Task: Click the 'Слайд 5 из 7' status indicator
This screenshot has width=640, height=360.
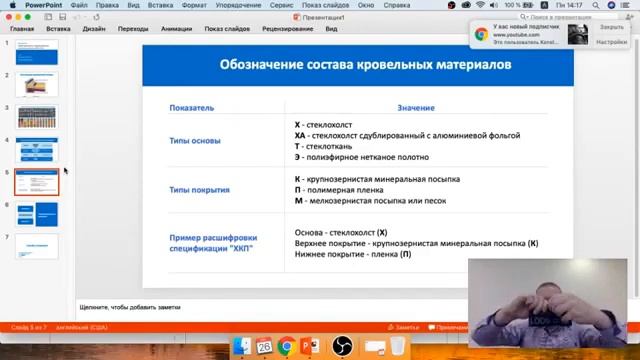Action: [29, 327]
